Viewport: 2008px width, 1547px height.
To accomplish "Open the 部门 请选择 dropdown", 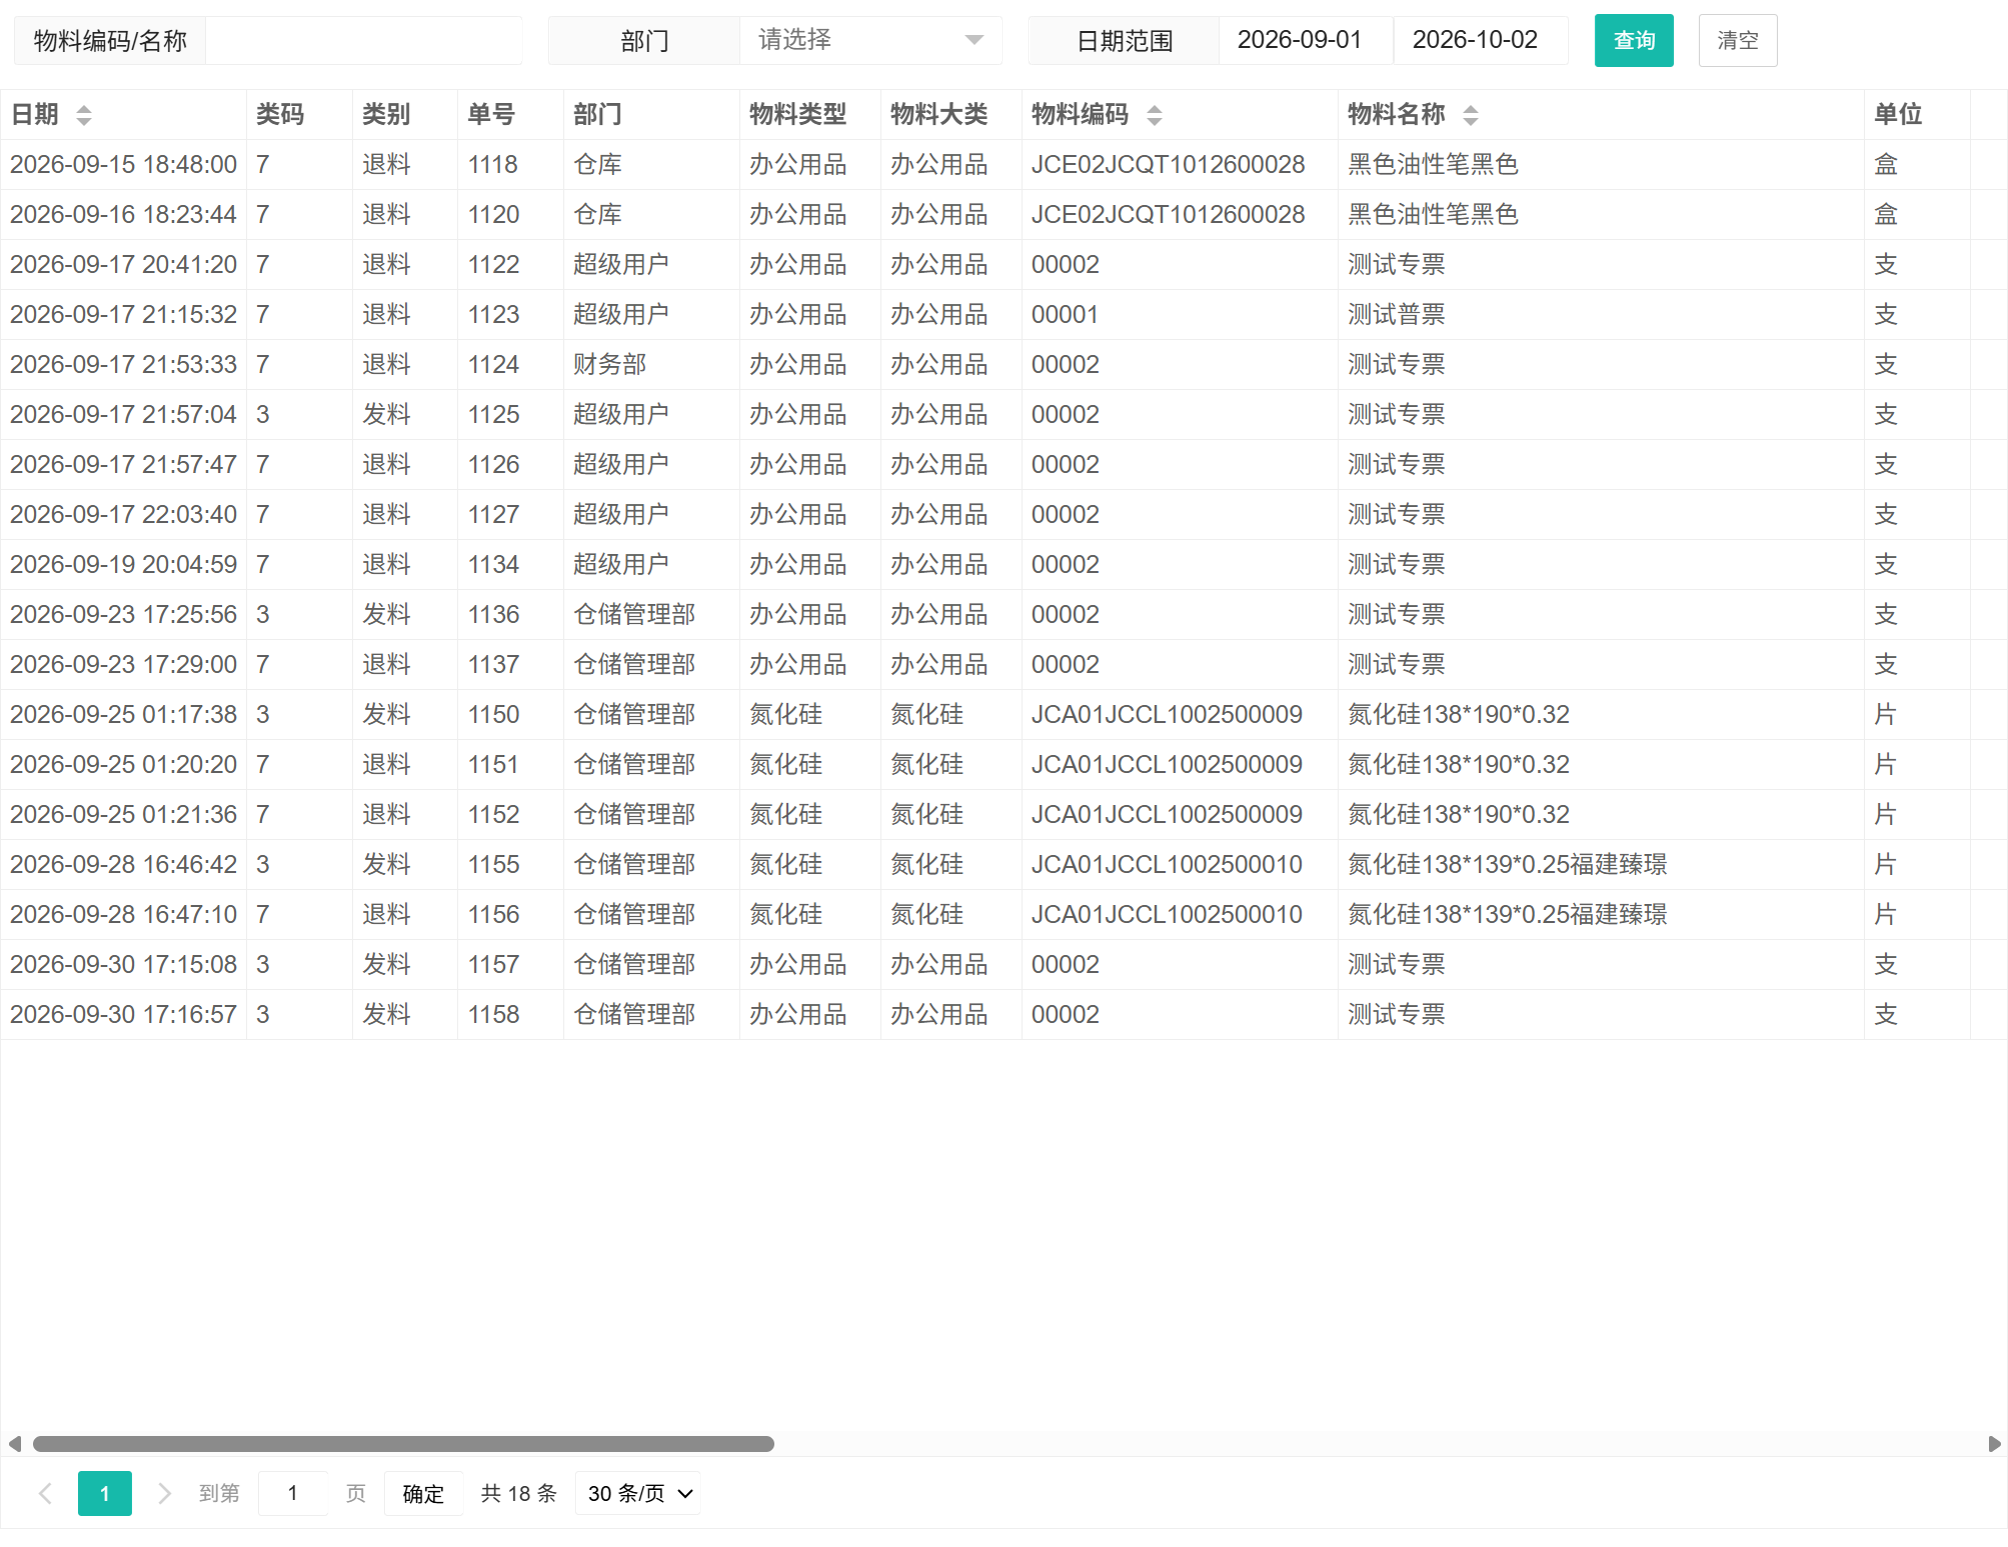I will (870, 40).
